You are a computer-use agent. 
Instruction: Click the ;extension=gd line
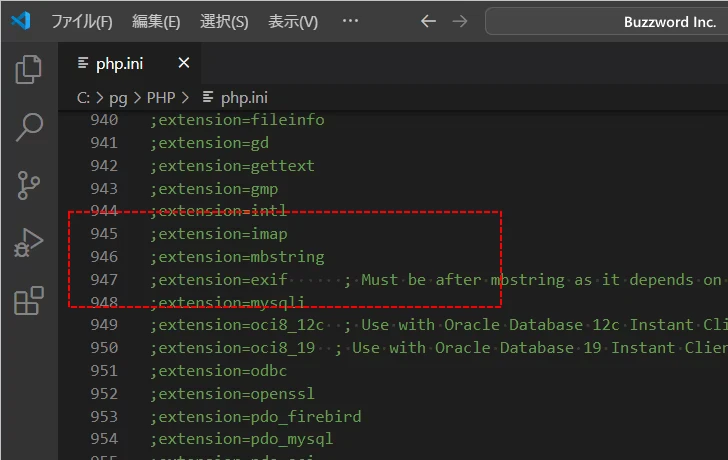click(x=209, y=143)
